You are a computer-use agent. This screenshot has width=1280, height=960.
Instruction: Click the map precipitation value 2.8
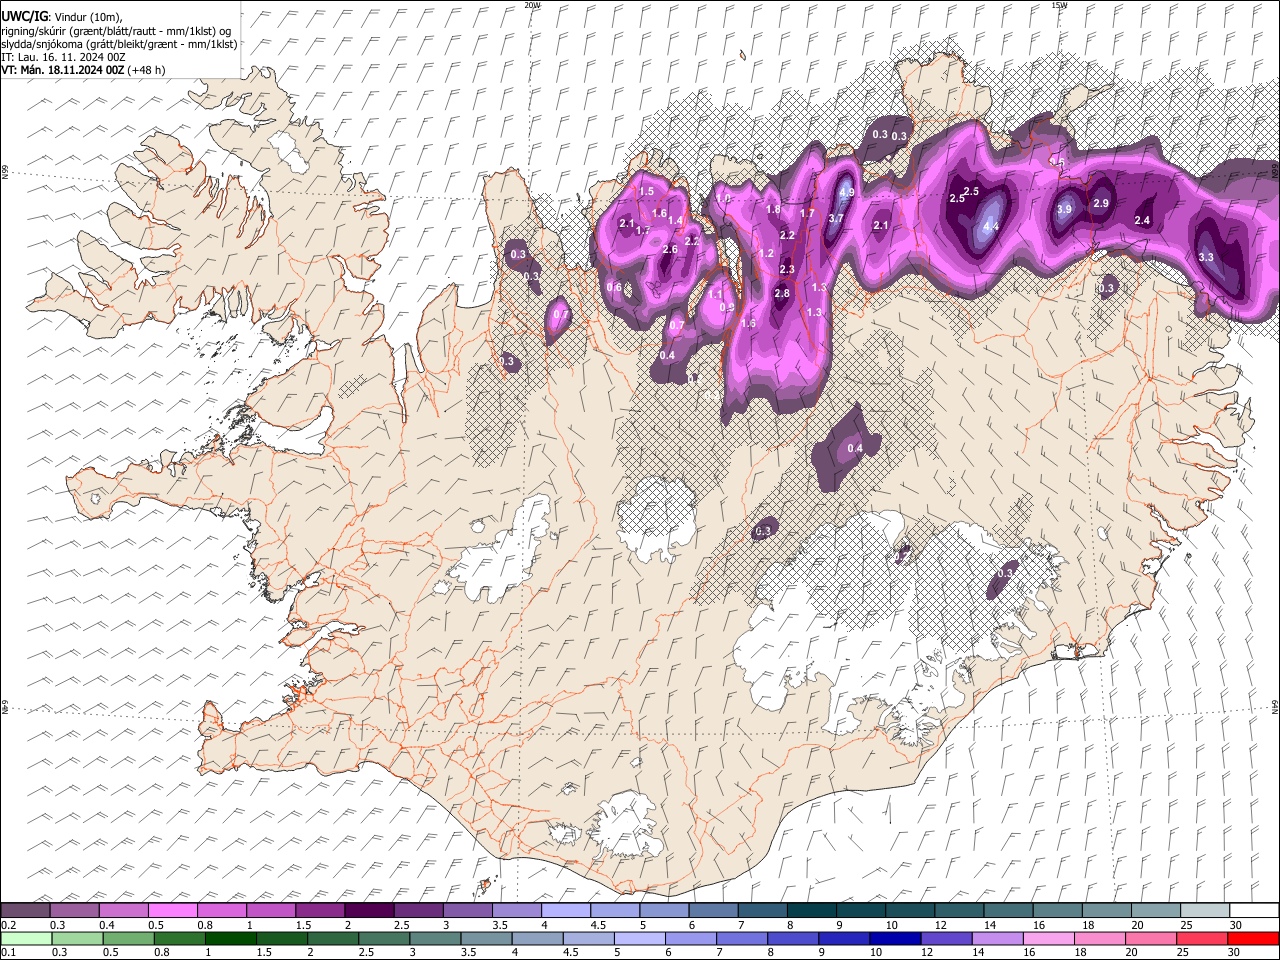pyautogui.click(x=782, y=293)
